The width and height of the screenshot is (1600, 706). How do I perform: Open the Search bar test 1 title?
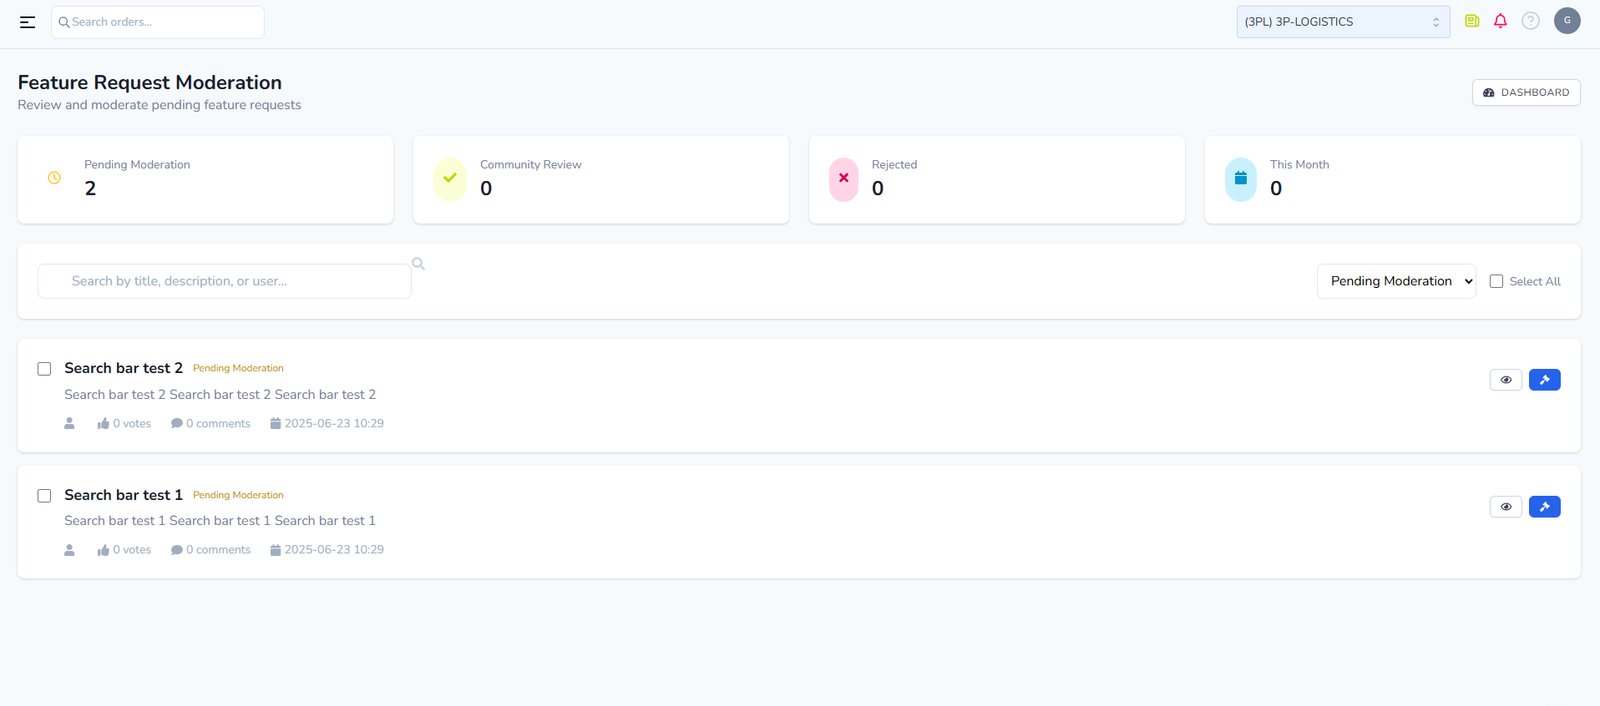pyautogui.click(x=123, y=495)
